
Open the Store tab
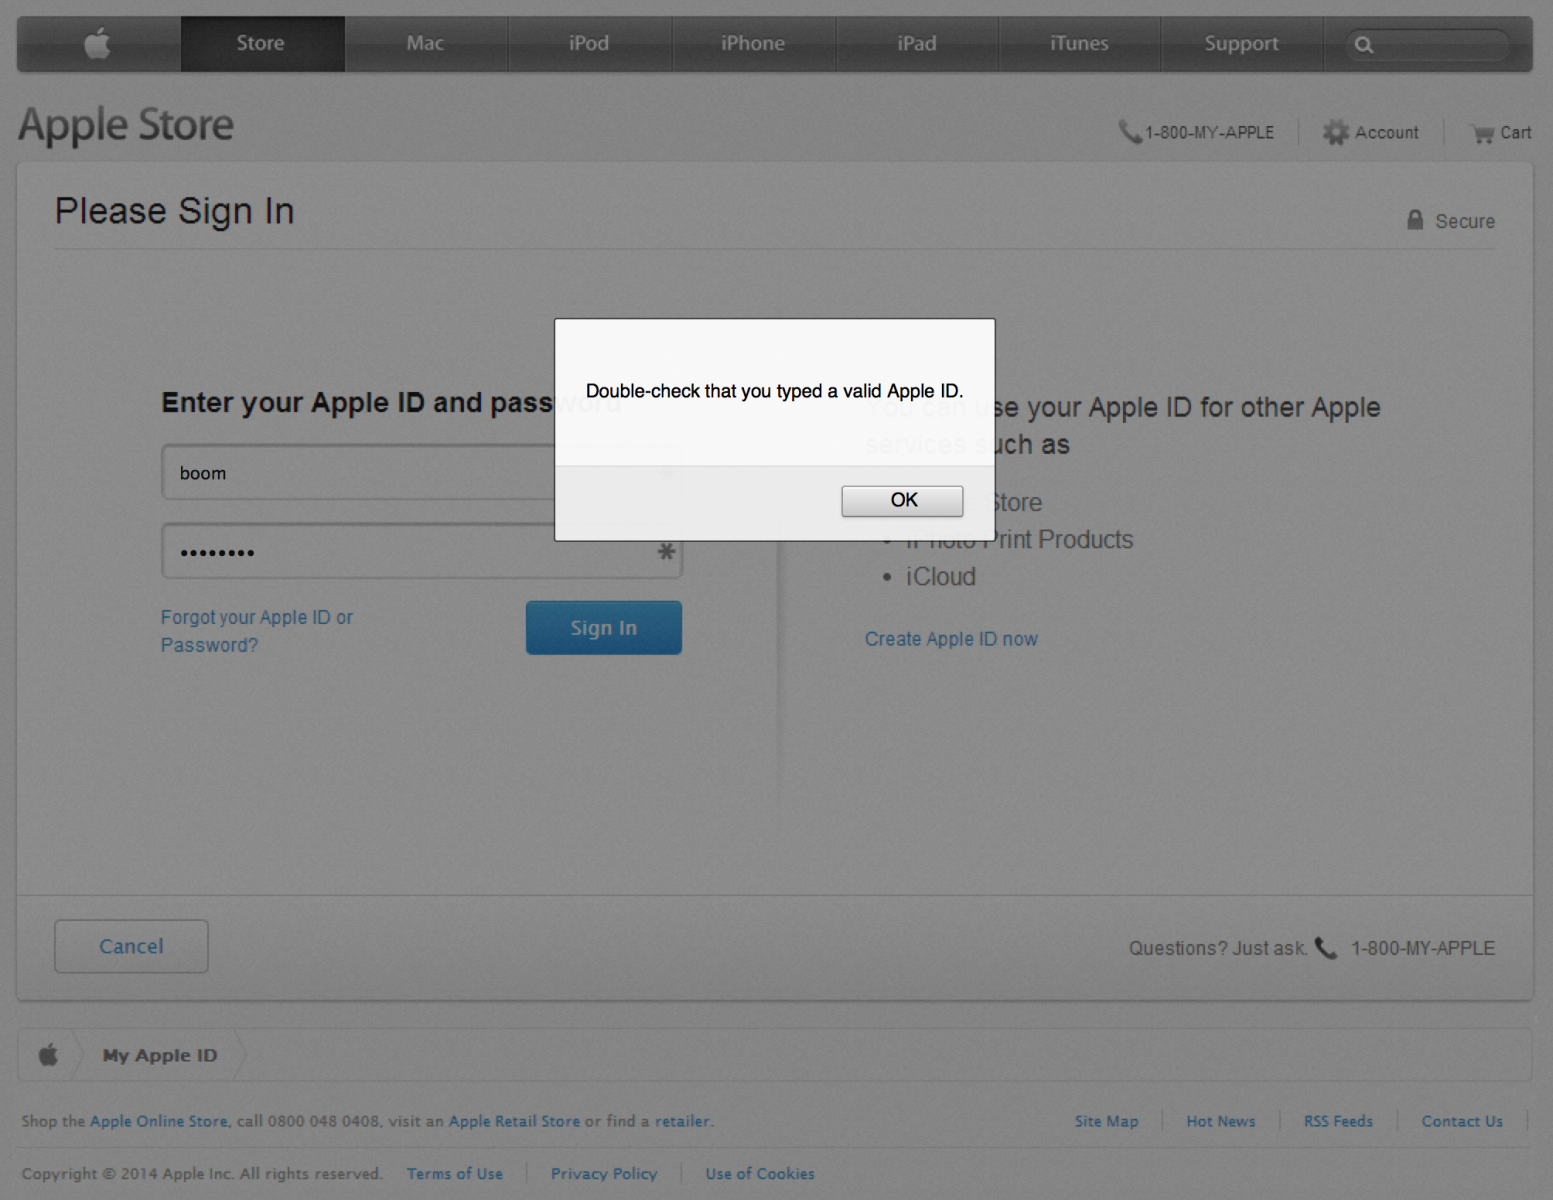tap(262, 44)
